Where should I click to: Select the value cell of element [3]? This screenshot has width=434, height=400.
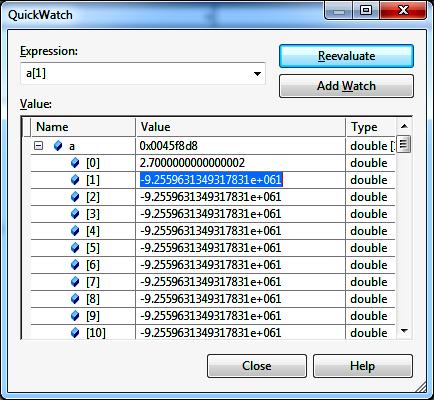(240, 214)
